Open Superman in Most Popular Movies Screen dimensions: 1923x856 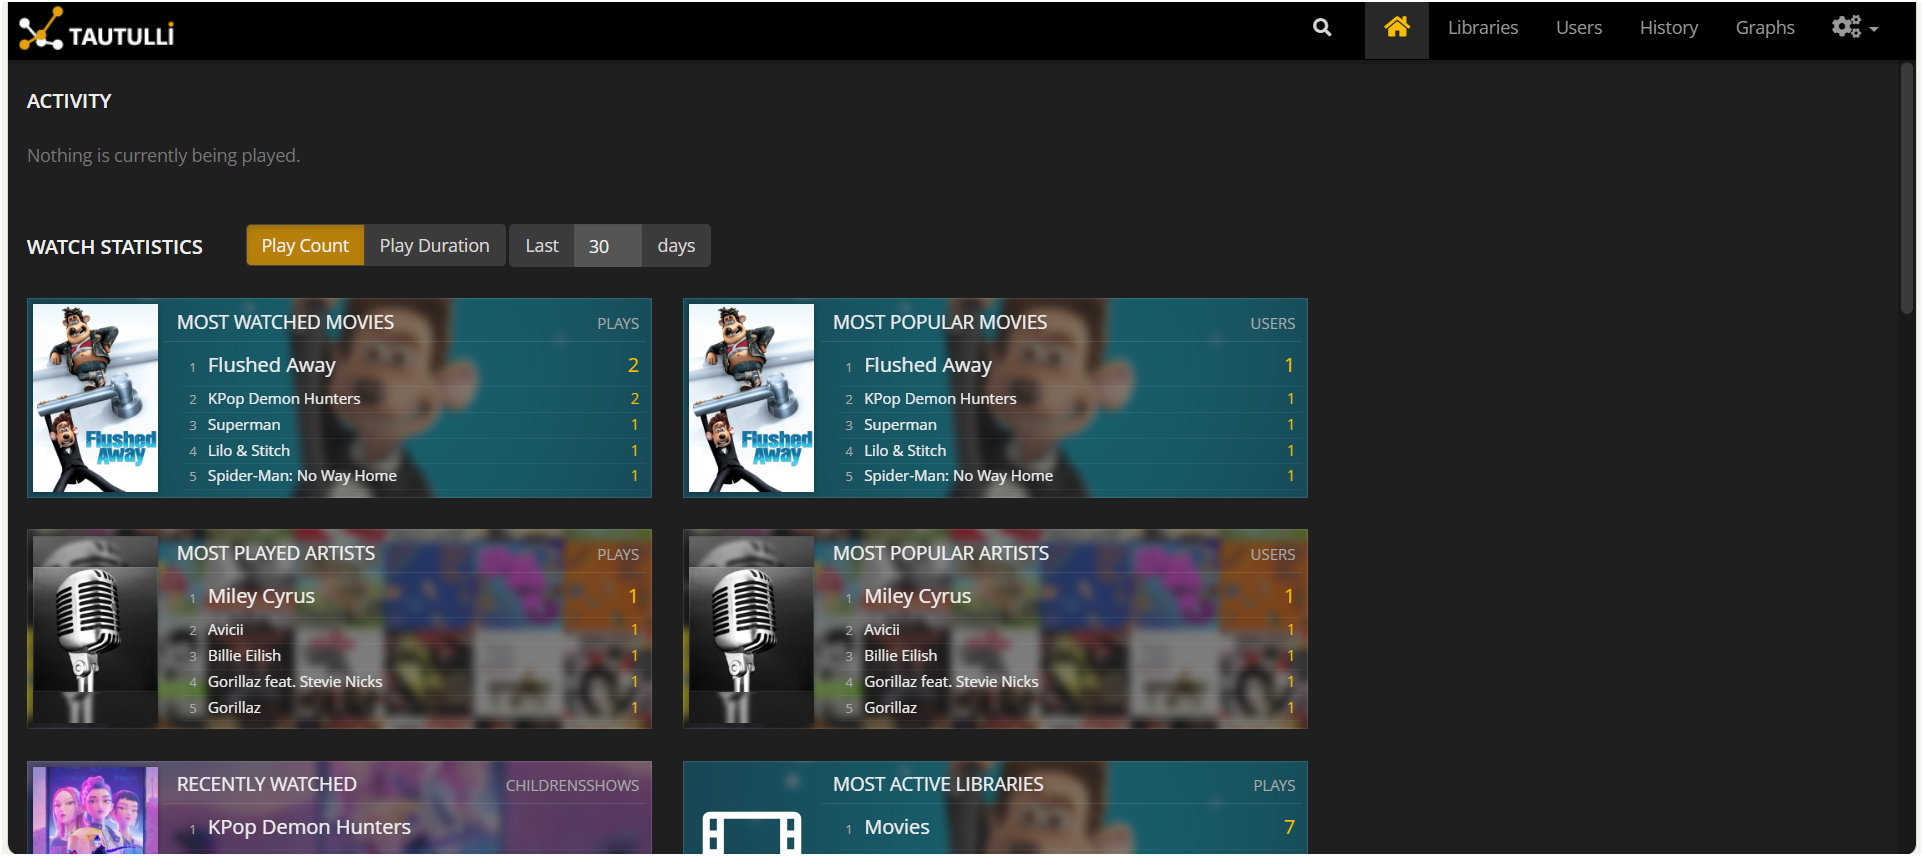900,425
